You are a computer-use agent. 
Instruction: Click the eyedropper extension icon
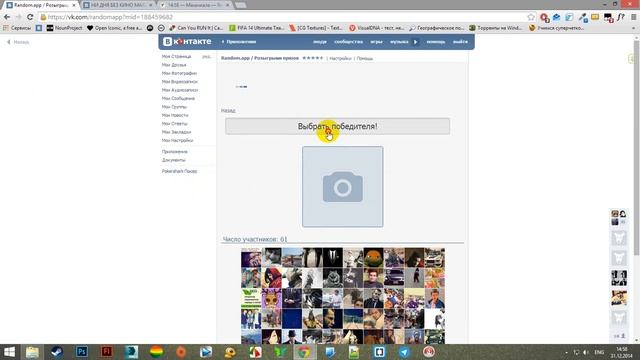point(582,17)
